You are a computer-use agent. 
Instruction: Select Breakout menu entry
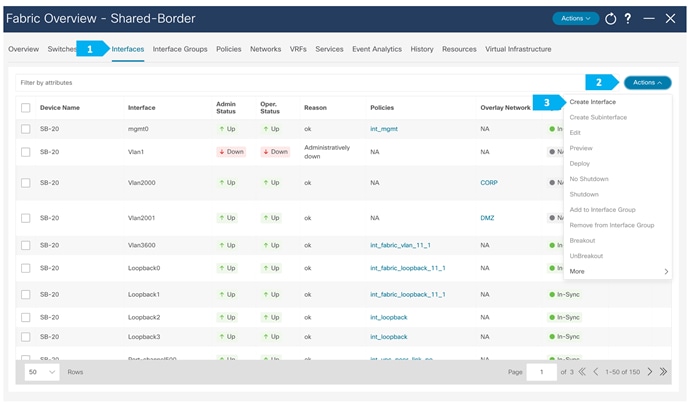[582, 241]
